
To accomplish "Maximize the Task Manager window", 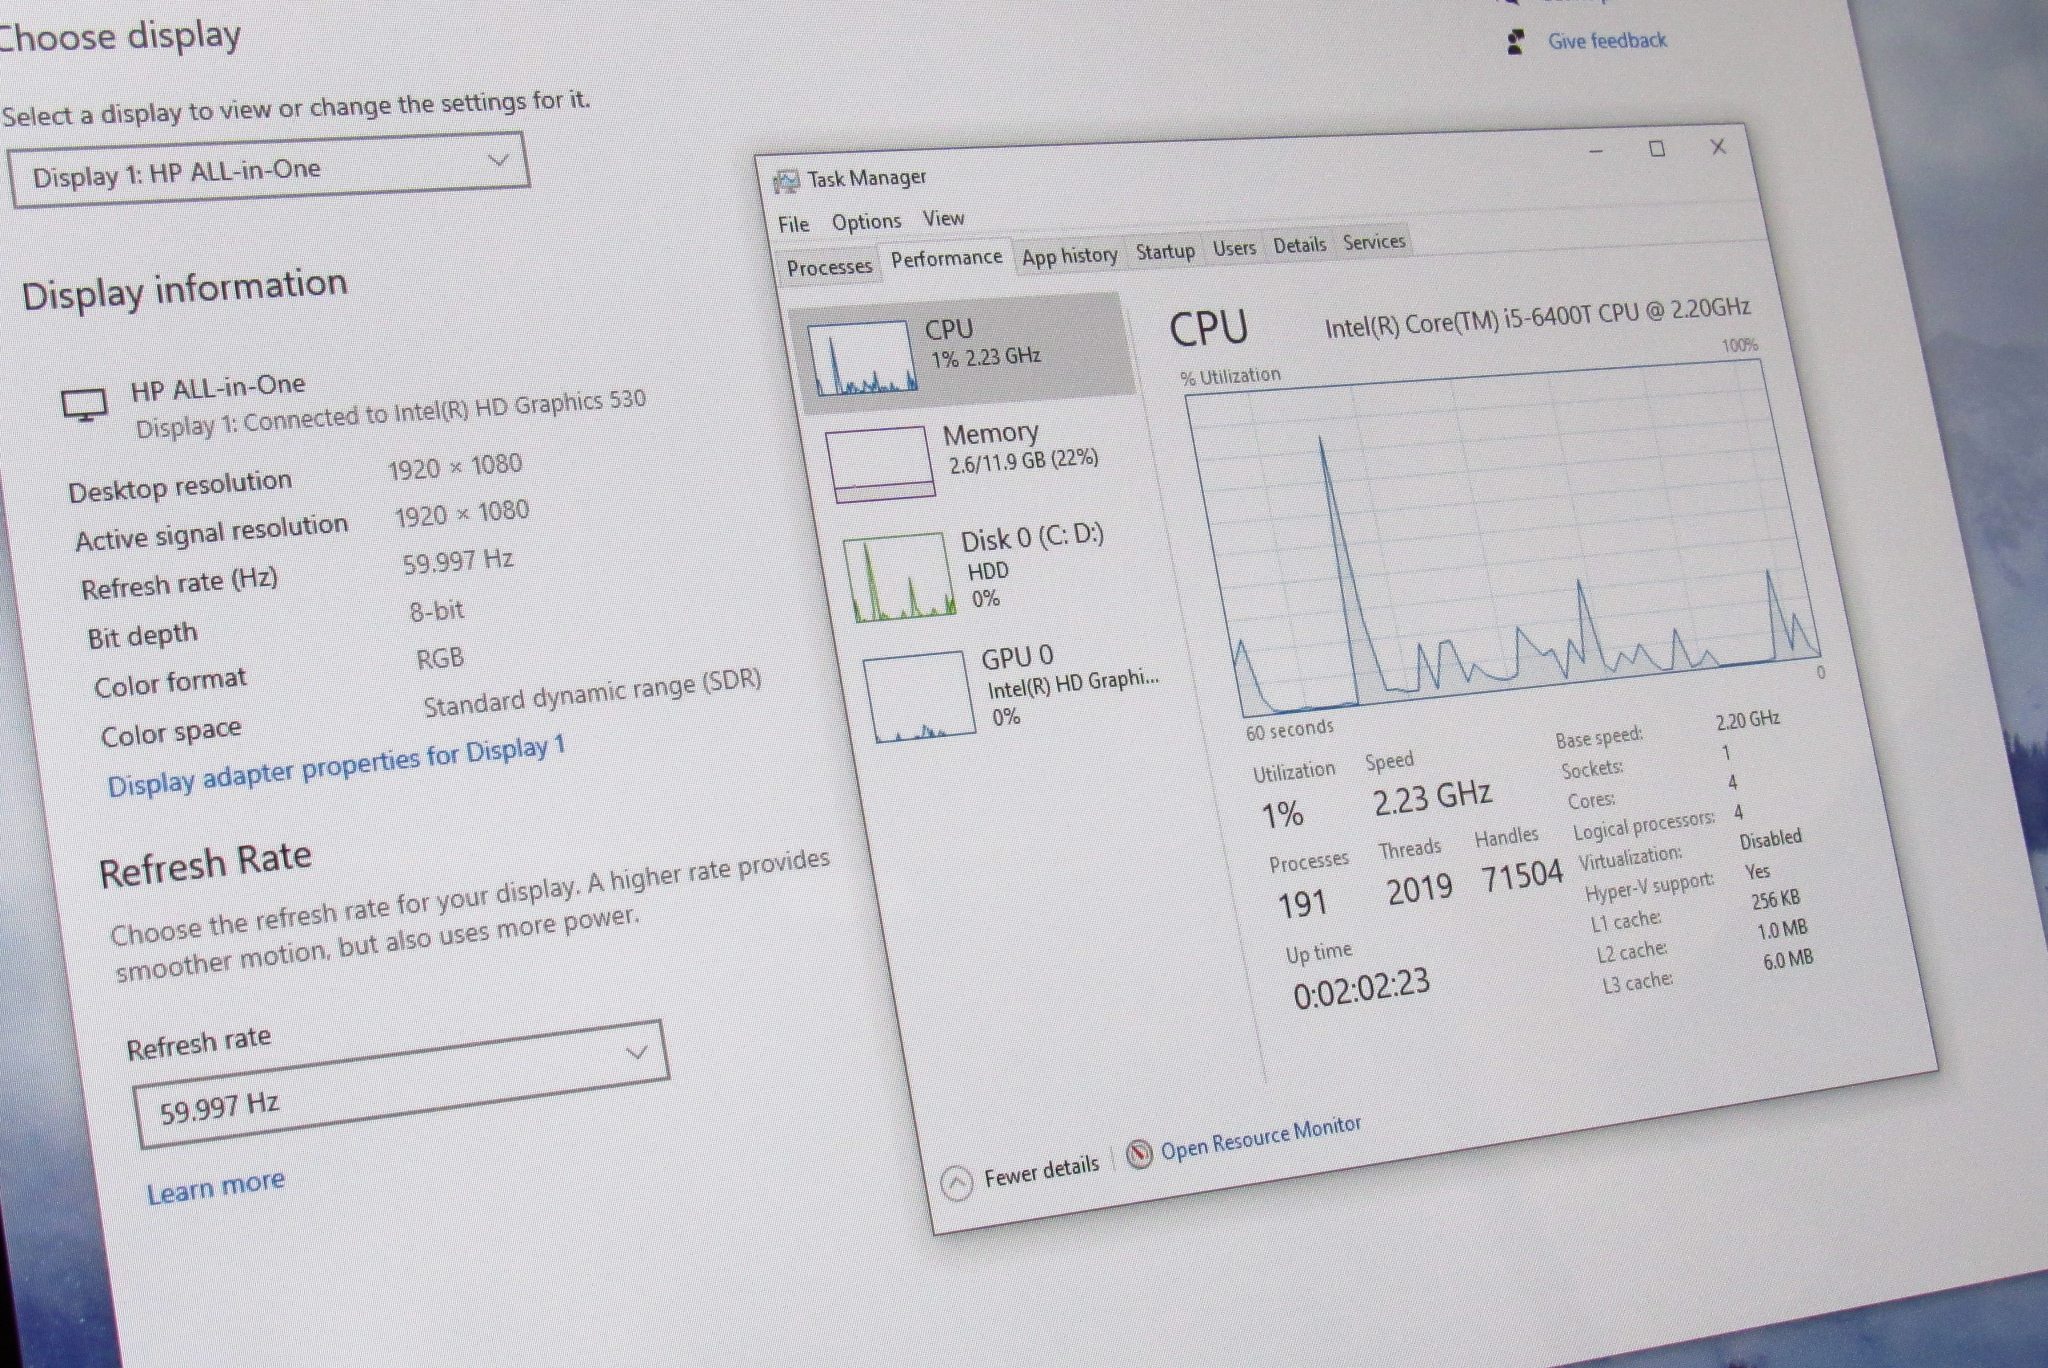I will point(1656,149).
